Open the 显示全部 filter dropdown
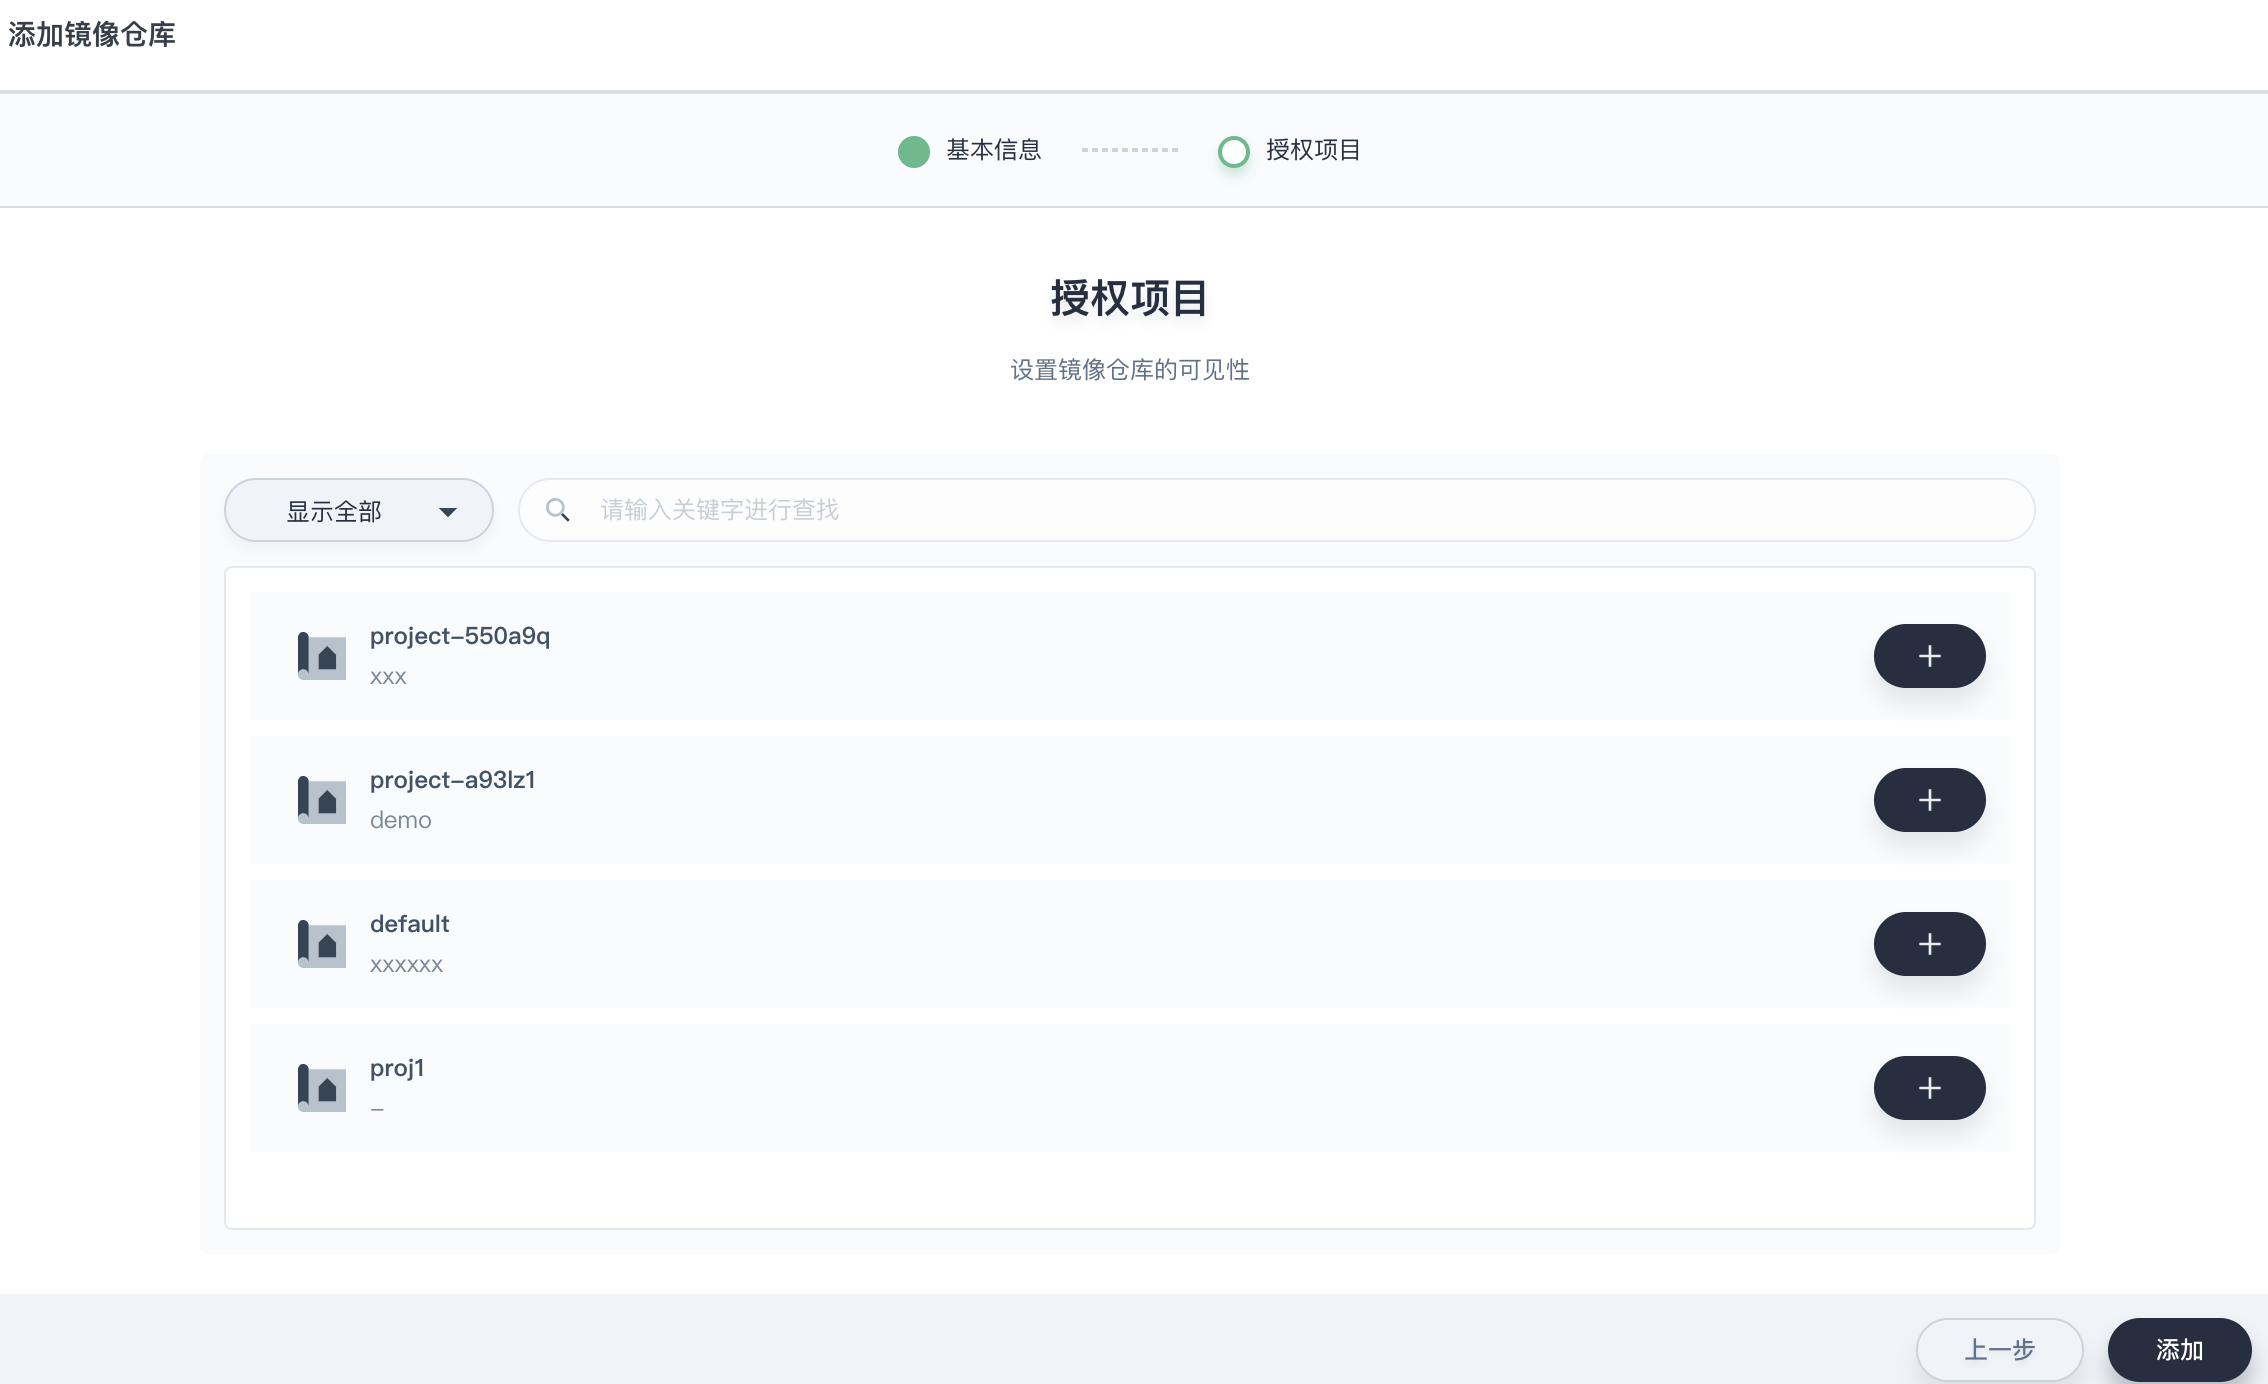This screenshot has width=2268, height=1384. [359, 510]
